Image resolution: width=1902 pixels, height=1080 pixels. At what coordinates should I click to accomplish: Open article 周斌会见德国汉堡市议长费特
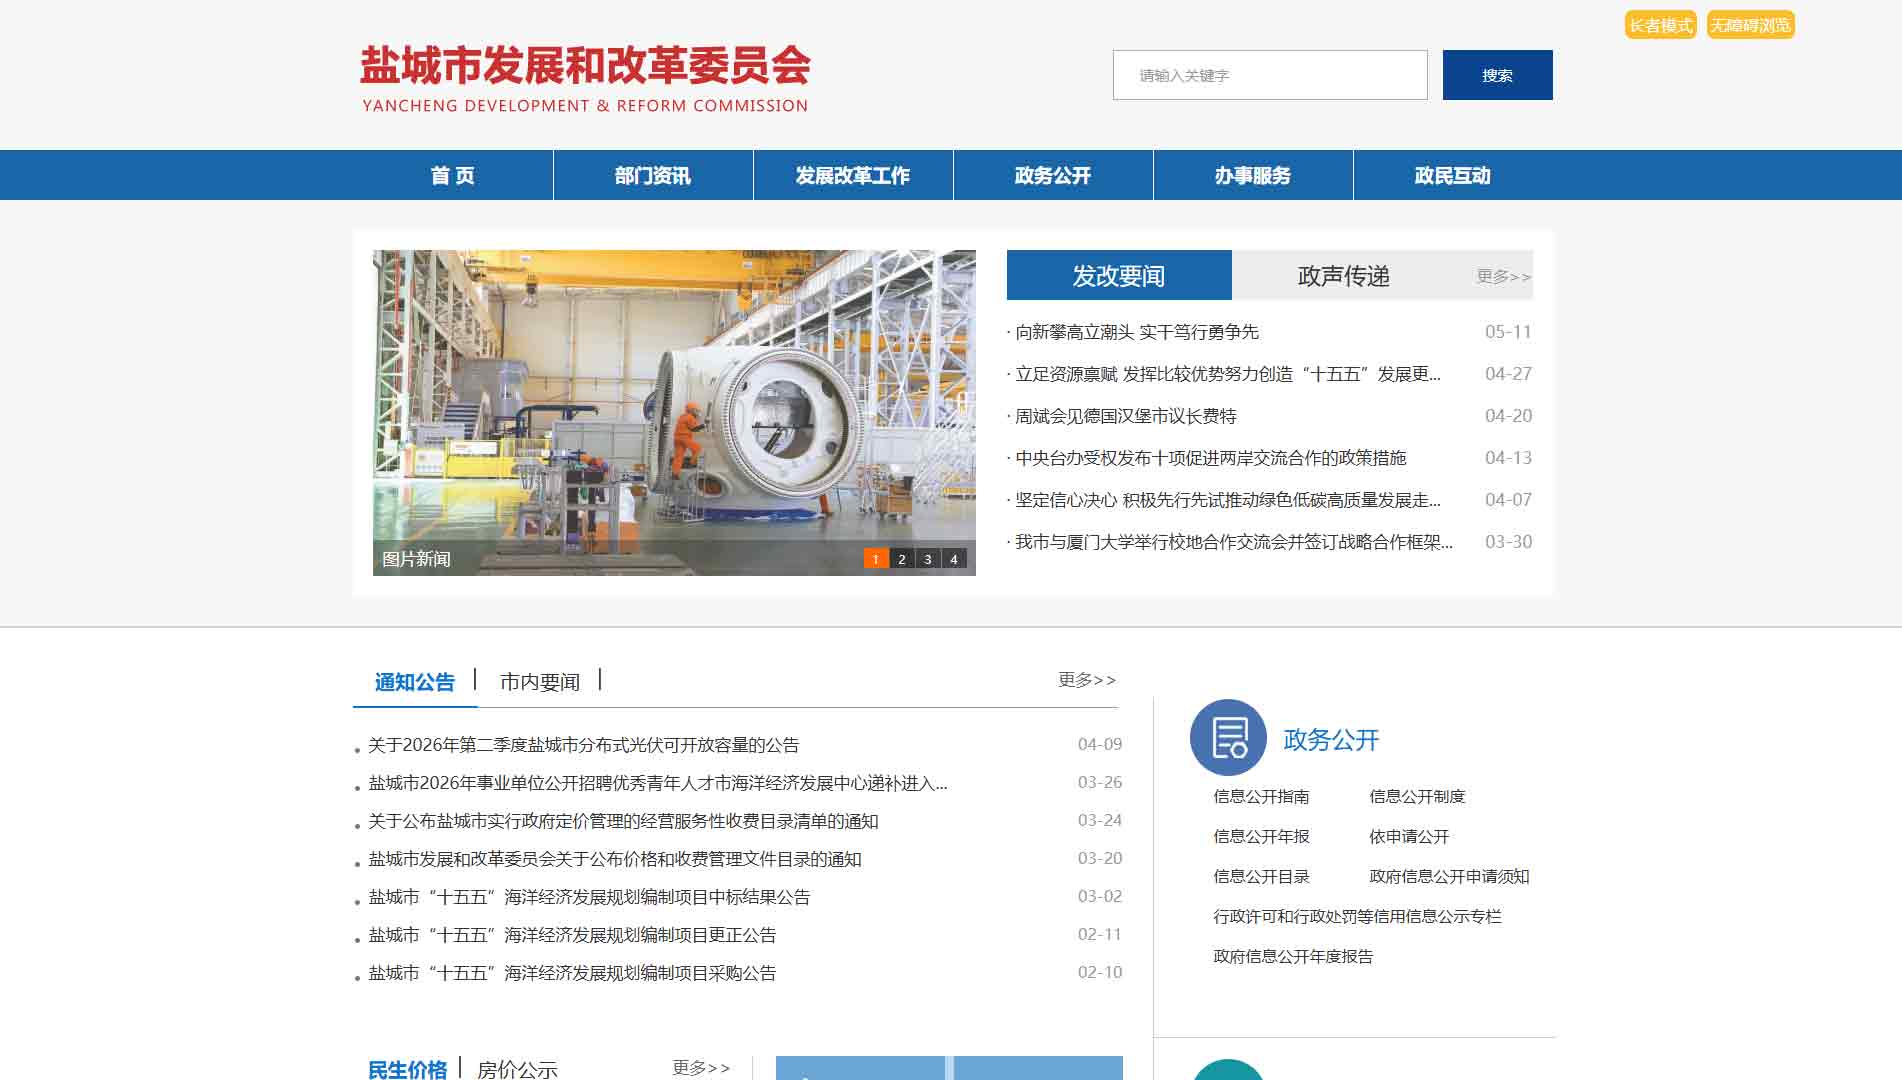[x=1125, y=416]
